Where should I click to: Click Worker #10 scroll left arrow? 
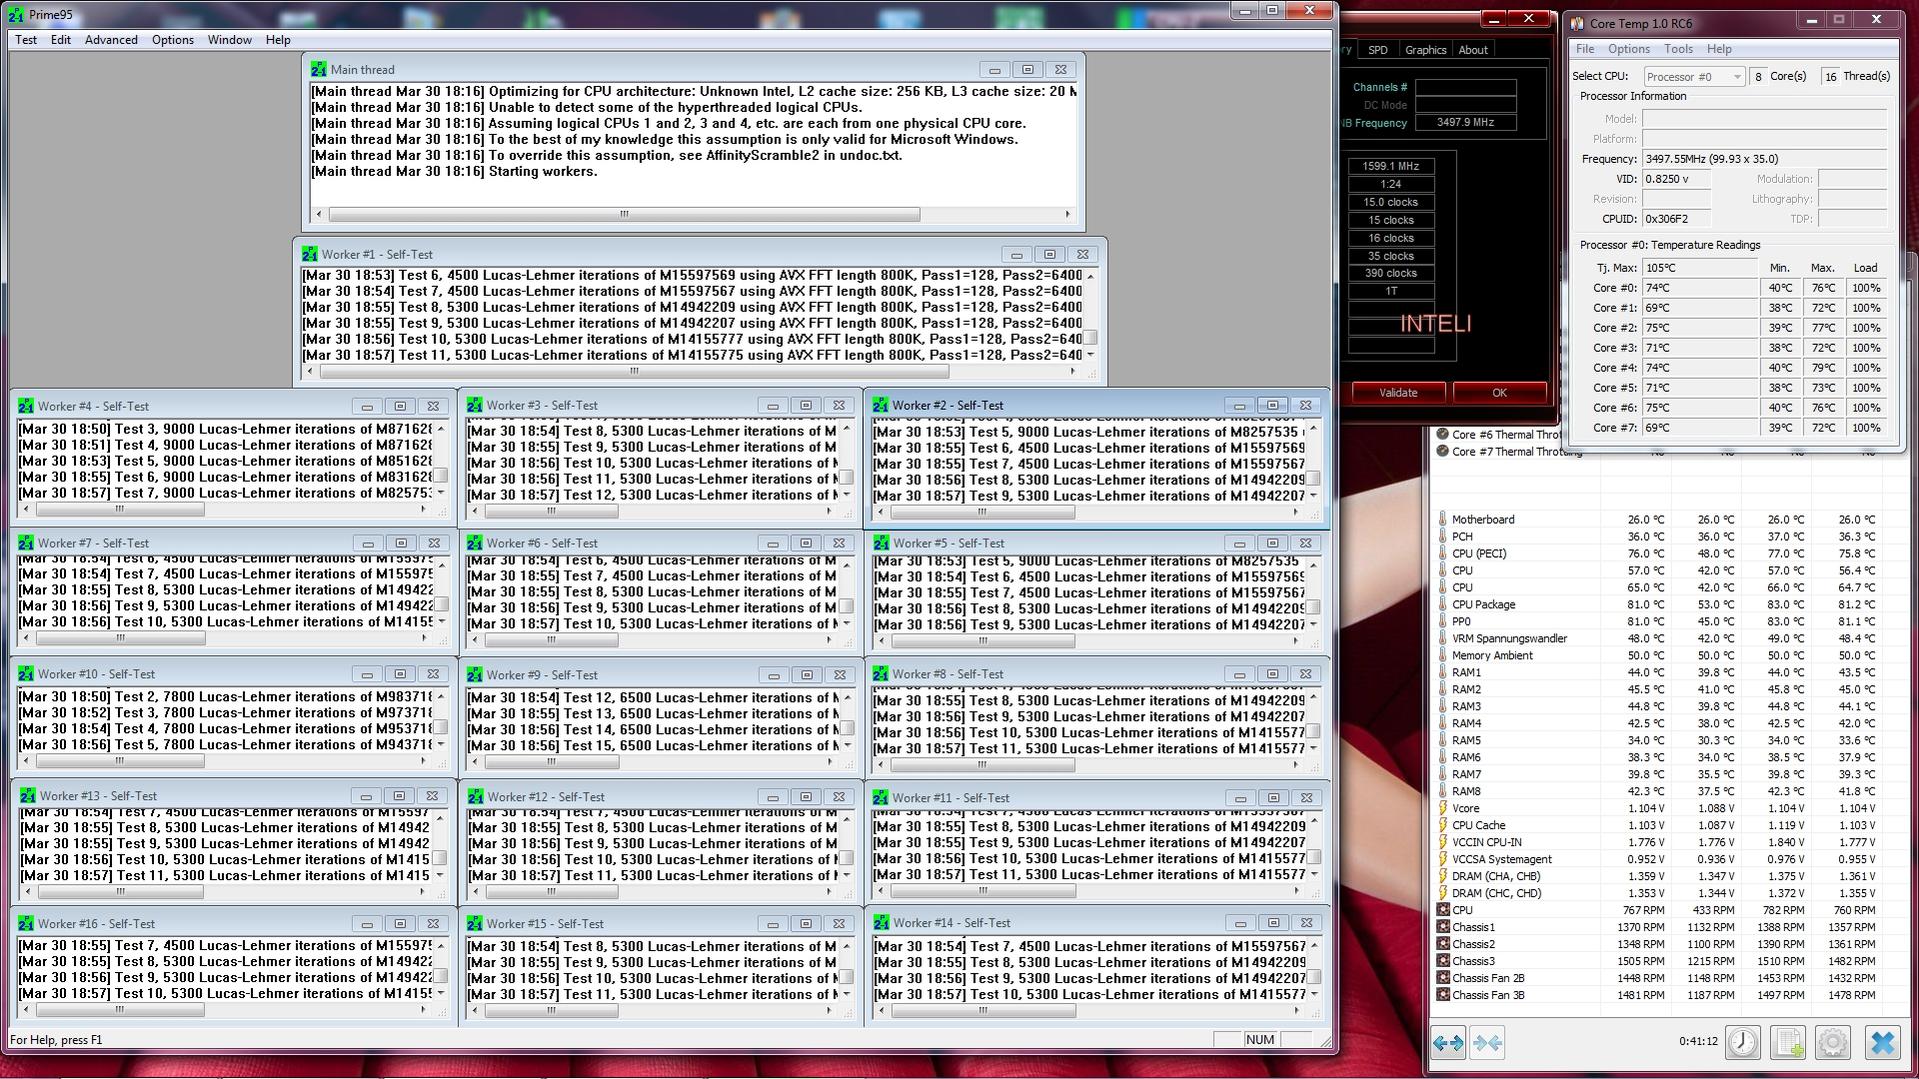pyautogui.click(x=27, y=761)
